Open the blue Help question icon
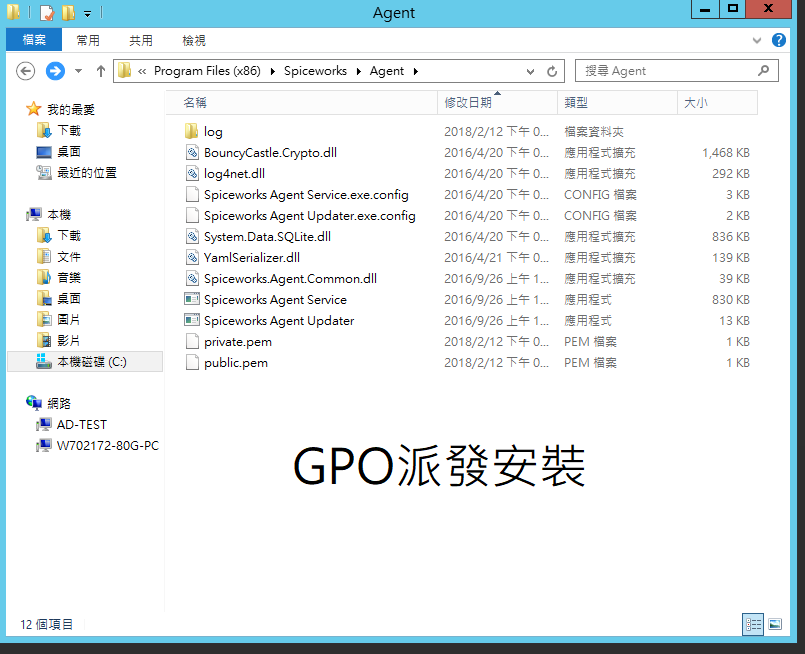 pyautogui.click(x=779, y=40)
